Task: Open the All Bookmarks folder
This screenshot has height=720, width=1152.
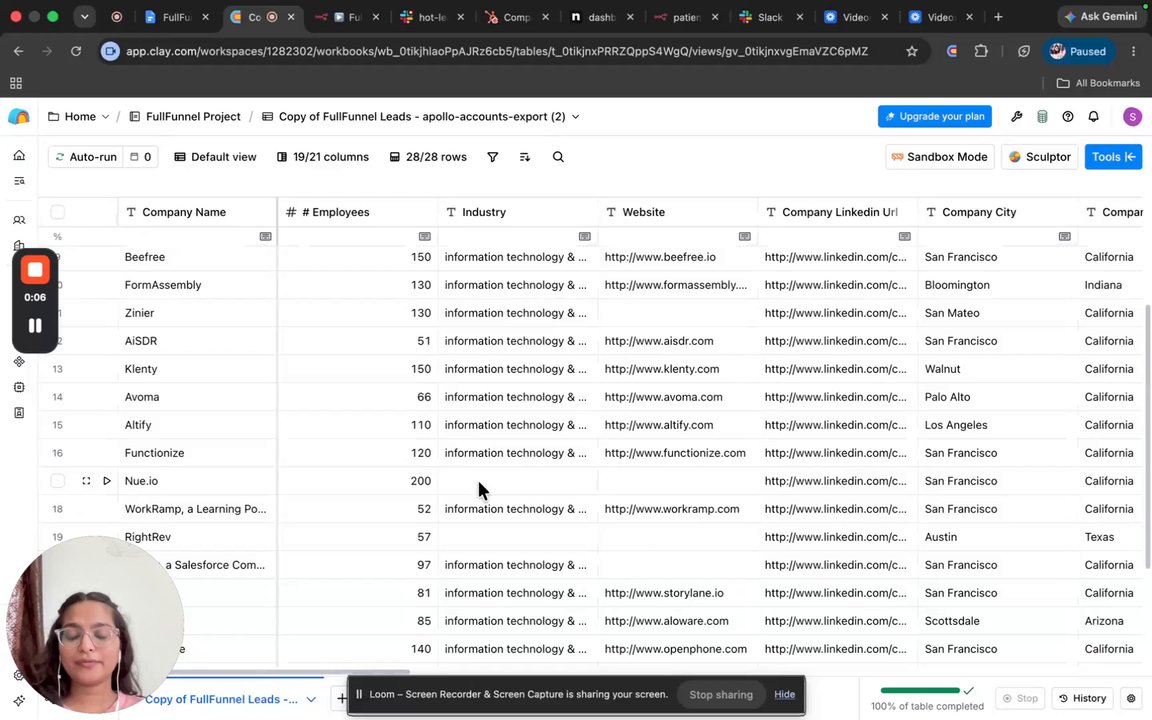Action: pos(1098,83)
